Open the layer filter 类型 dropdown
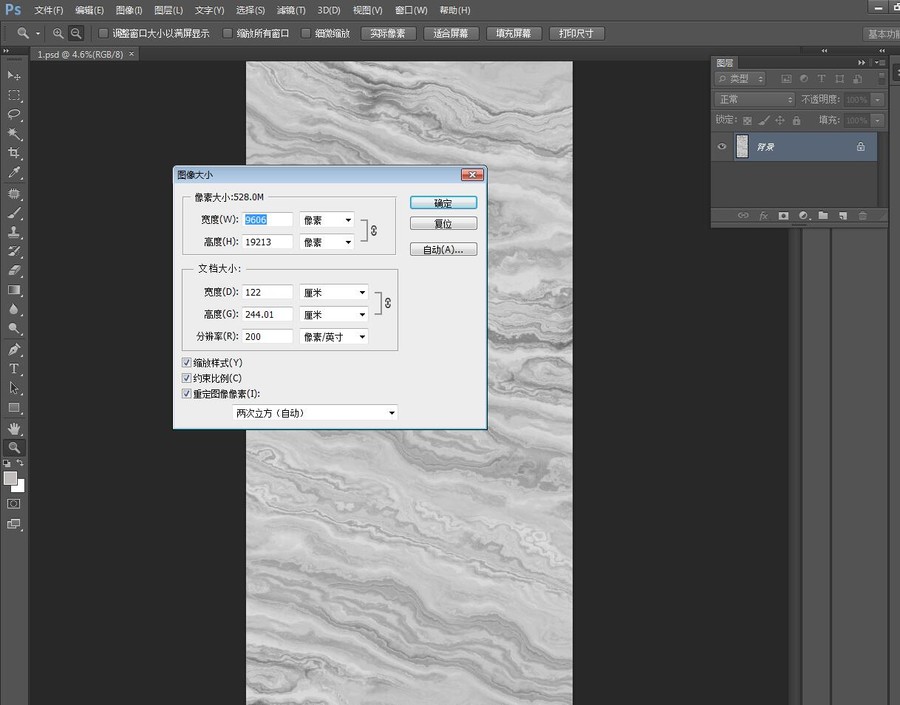Viewport: 900px width, 705px height. tap(740, 79)
